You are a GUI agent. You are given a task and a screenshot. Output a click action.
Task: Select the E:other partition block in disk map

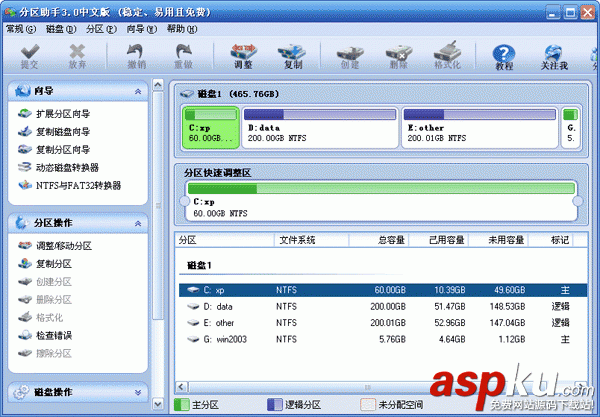pyautogui.click(x=480, y=127)
